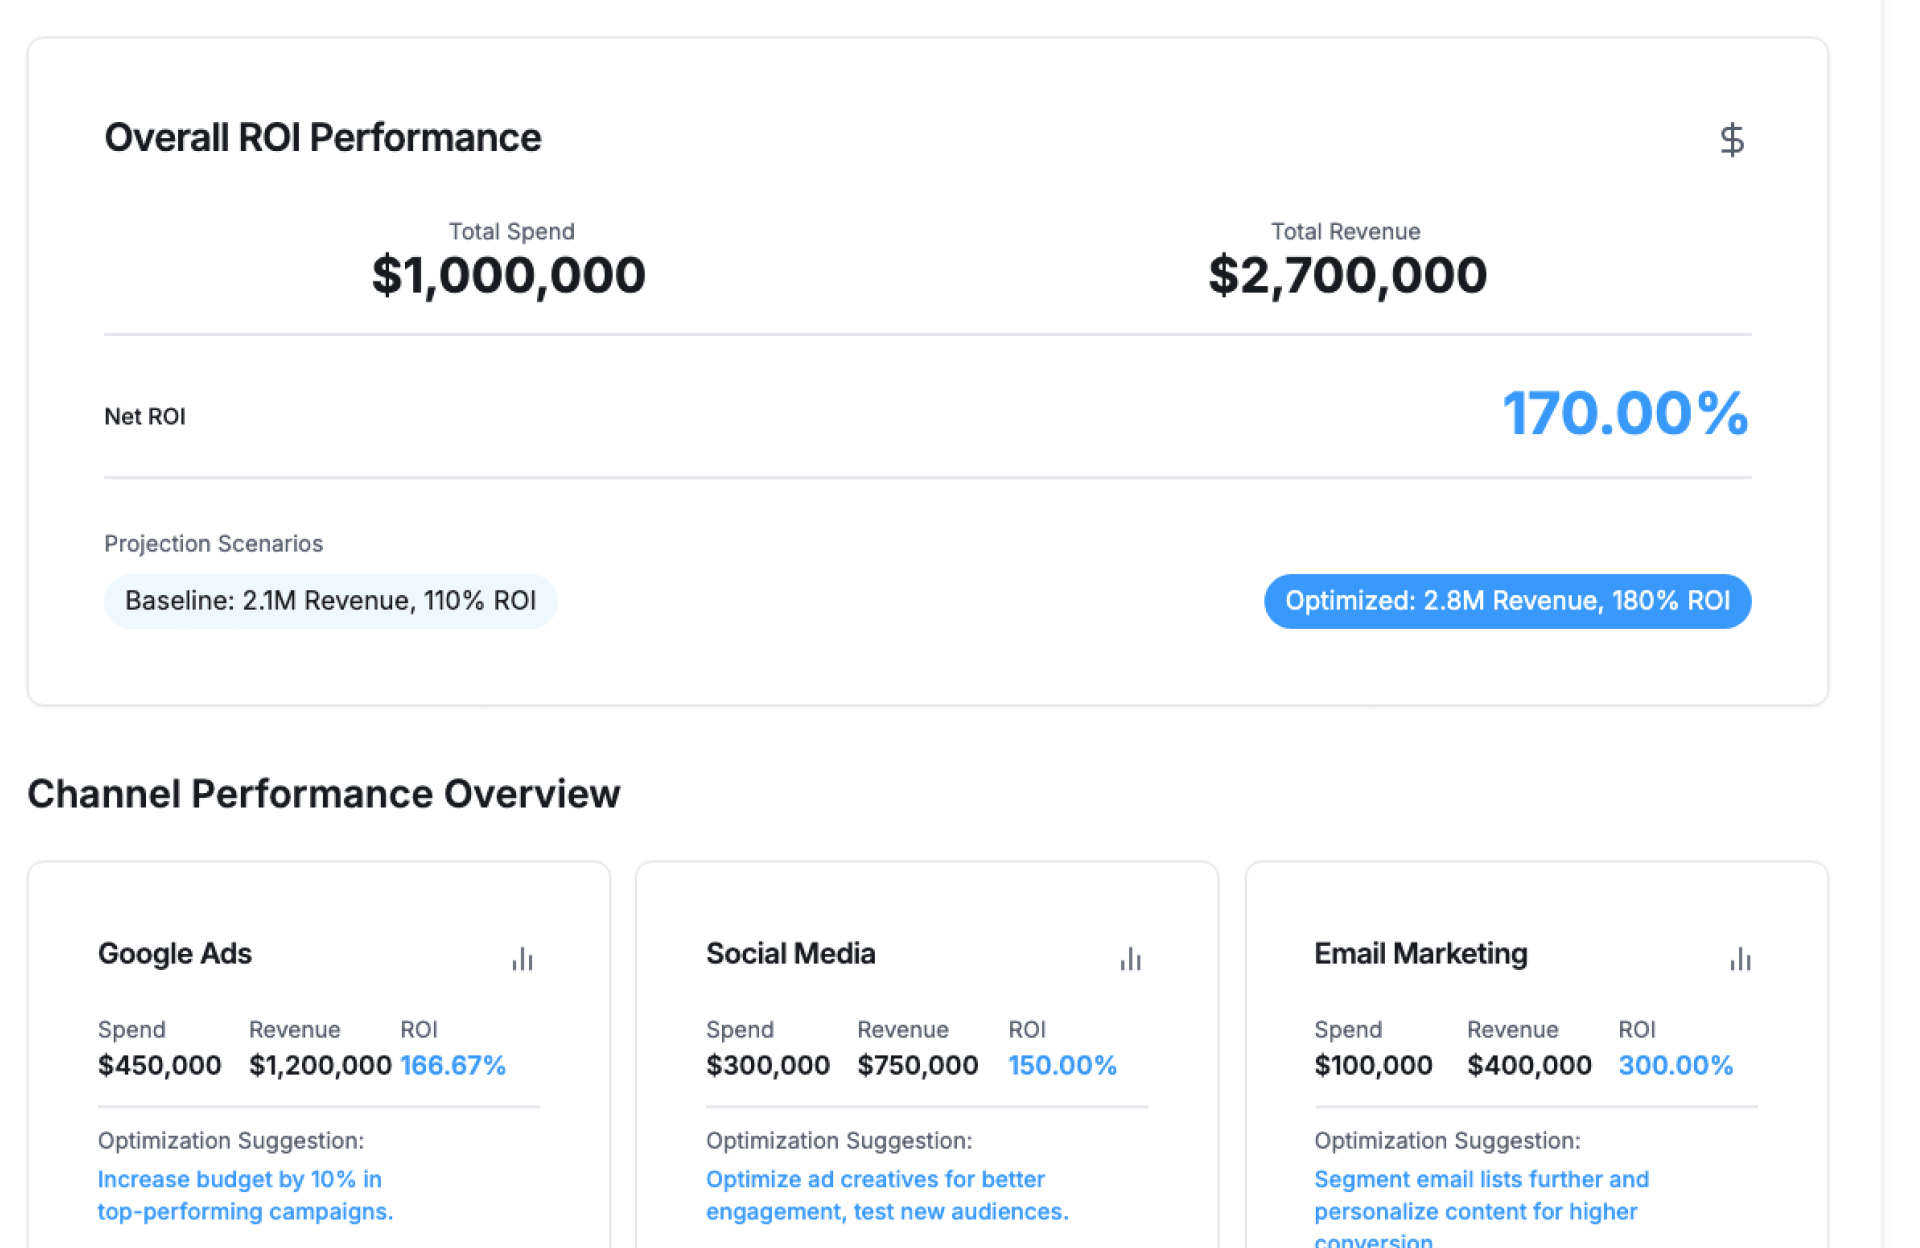This screenshot has width=1920, height=1248.
Task: Select the Baseline 2.1M Revenue scenario pill
Action: point(330,601)
